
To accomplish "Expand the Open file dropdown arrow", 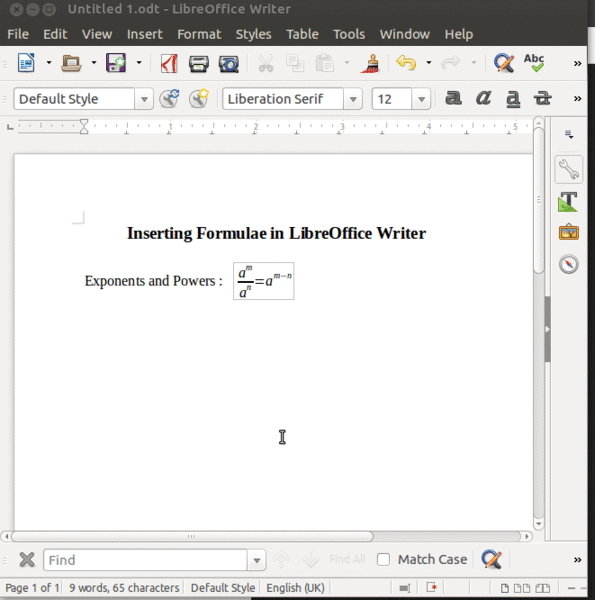I will 94,62.
